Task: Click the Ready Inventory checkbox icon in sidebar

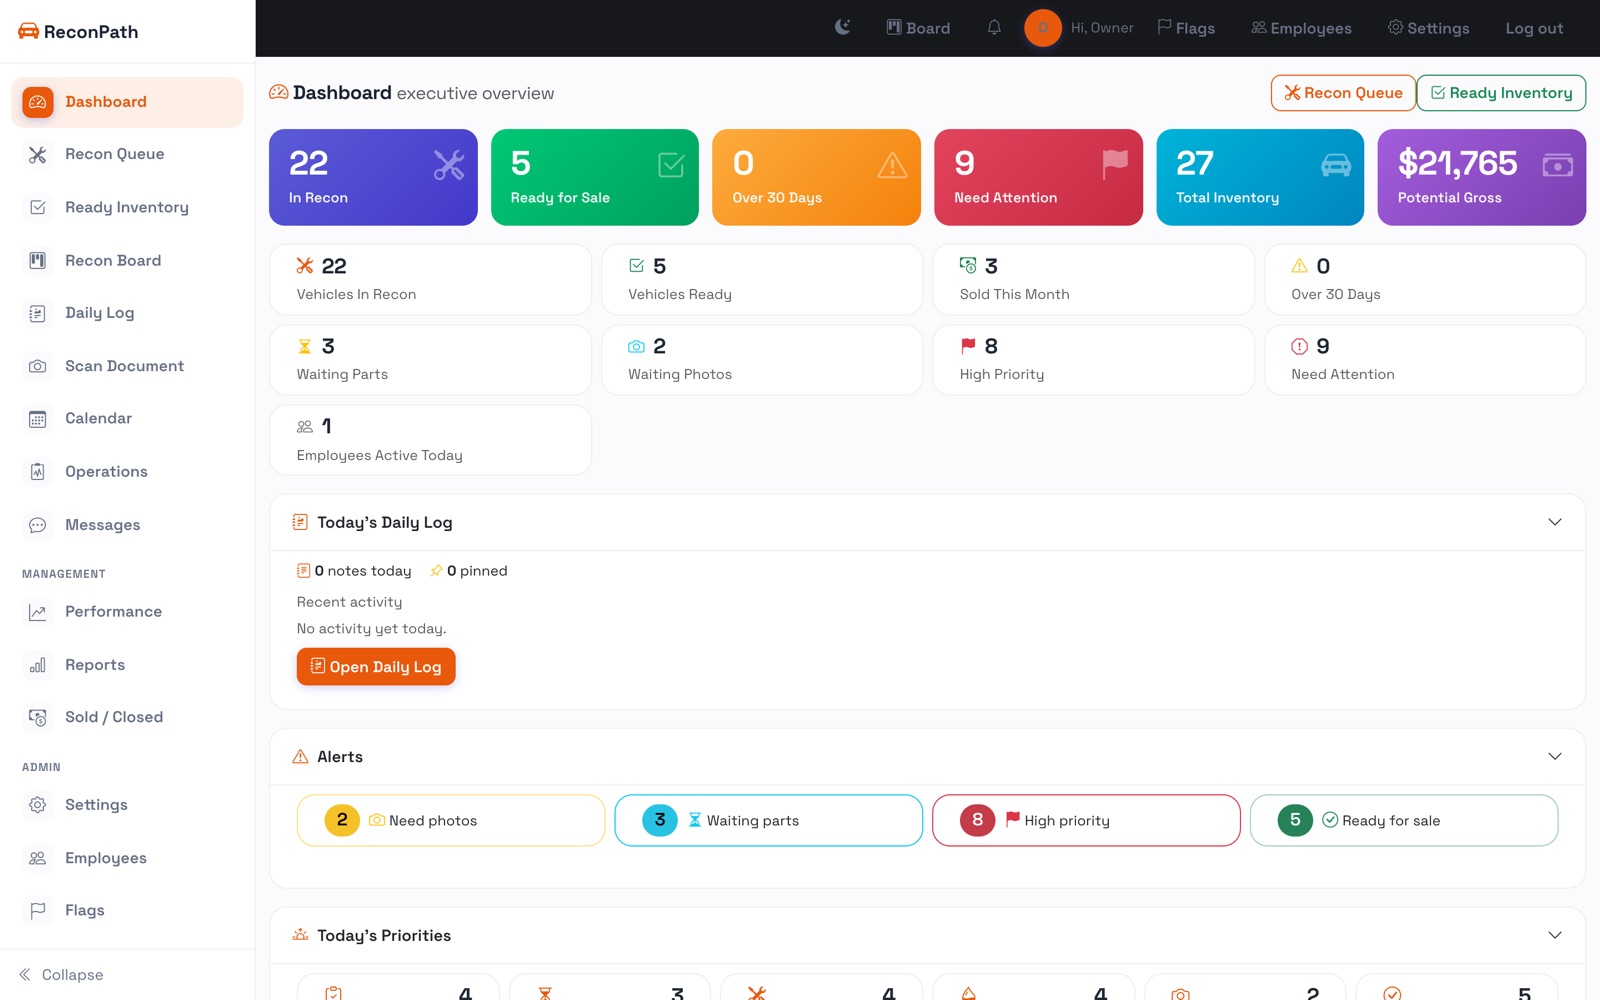Action: click(38, 207)
